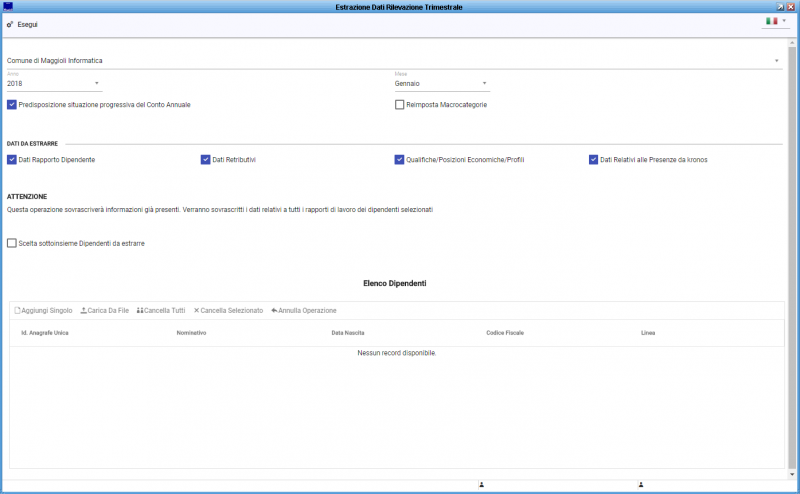Uncheck Dati Relativi alle Presenze da kronos

(x=593, y=160)
